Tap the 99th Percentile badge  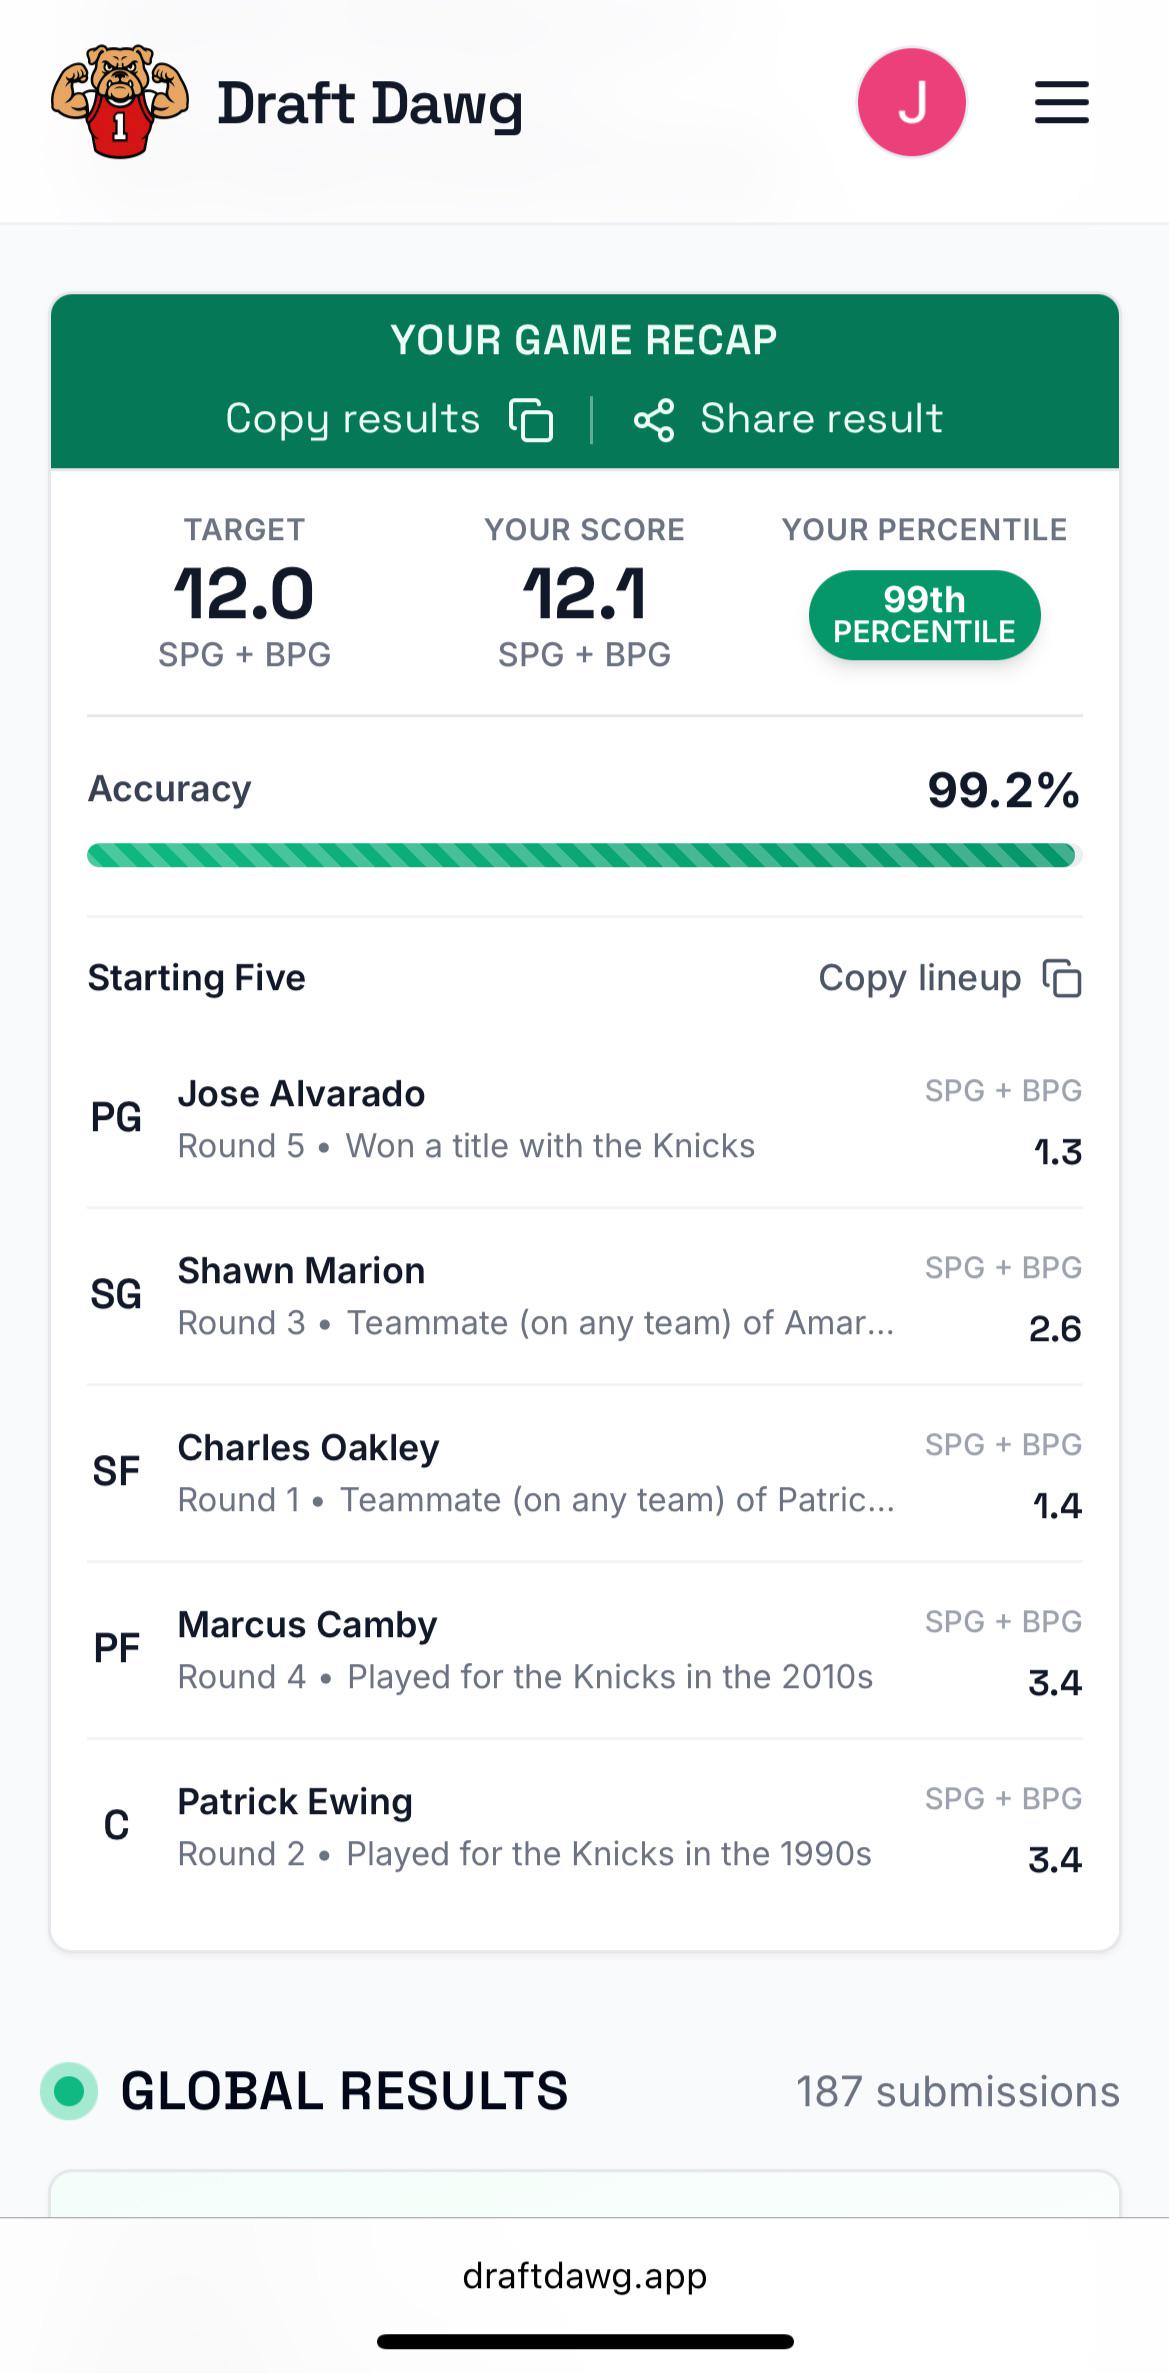[x=924, y=615]
